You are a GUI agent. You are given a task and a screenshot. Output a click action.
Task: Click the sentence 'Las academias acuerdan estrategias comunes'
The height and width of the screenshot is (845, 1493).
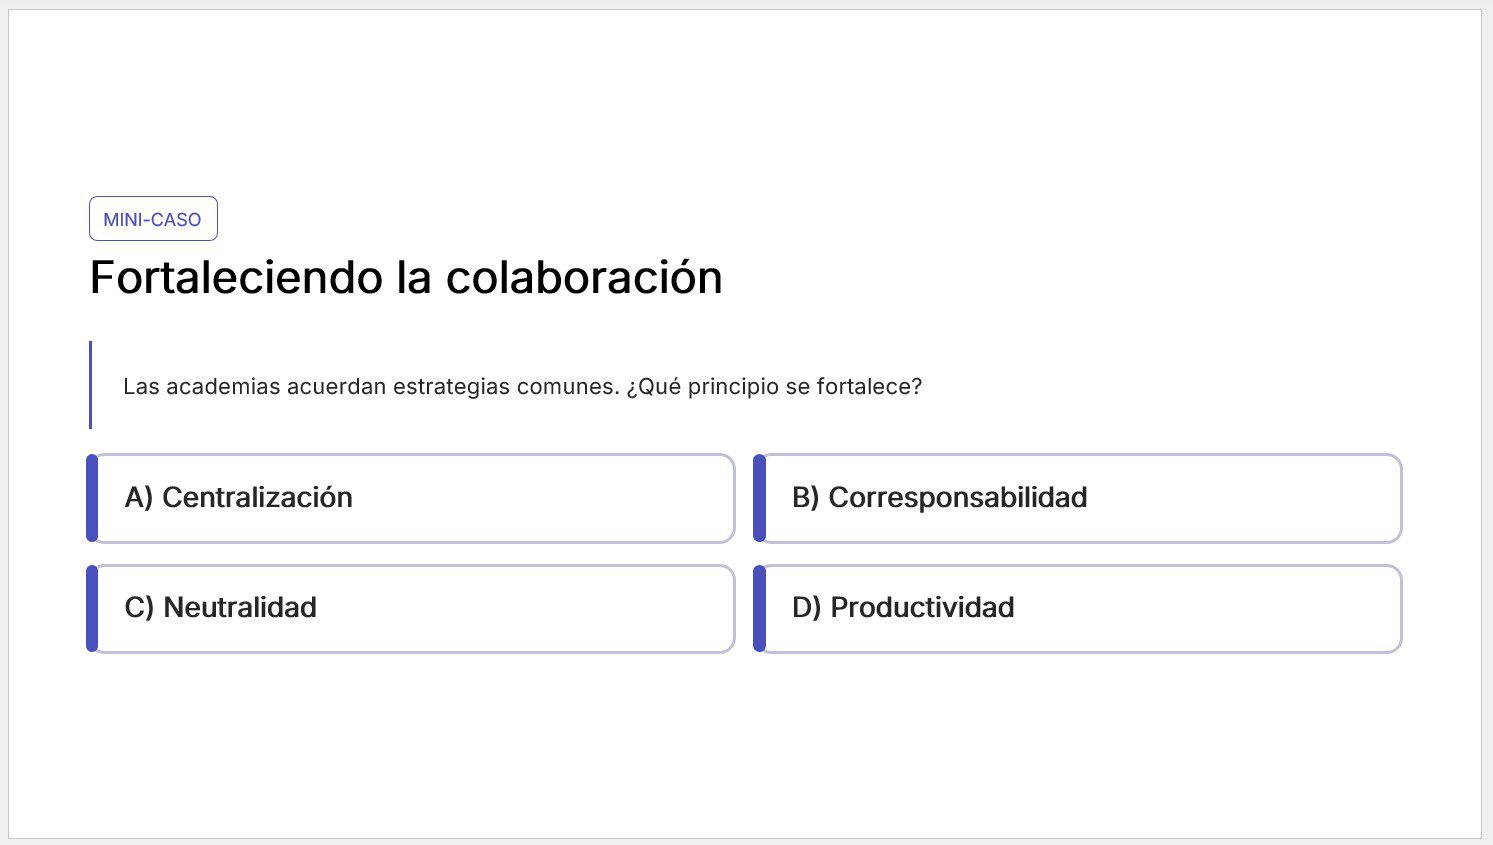point(370,387)
